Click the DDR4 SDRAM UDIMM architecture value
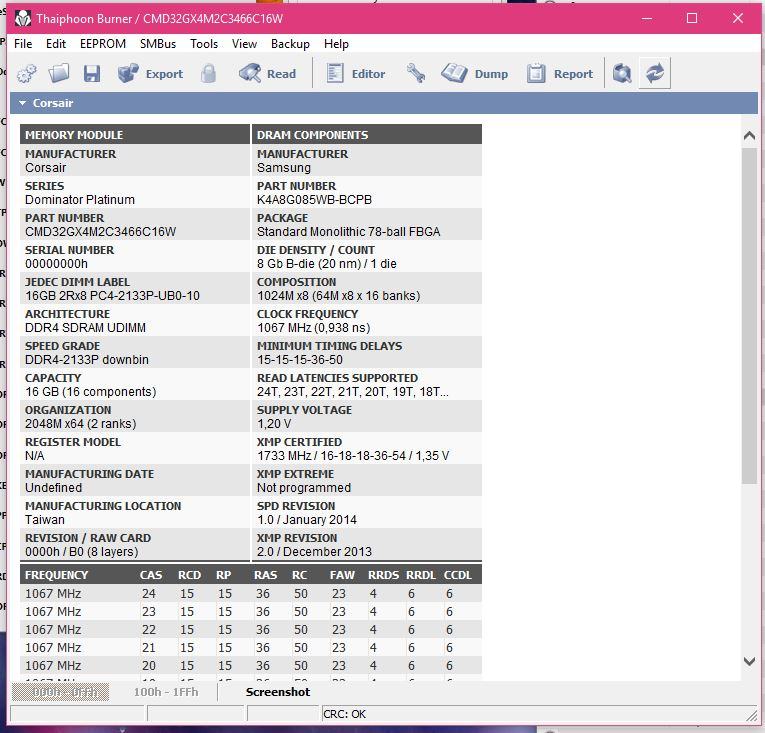The image size is (765, 733). 85,327
